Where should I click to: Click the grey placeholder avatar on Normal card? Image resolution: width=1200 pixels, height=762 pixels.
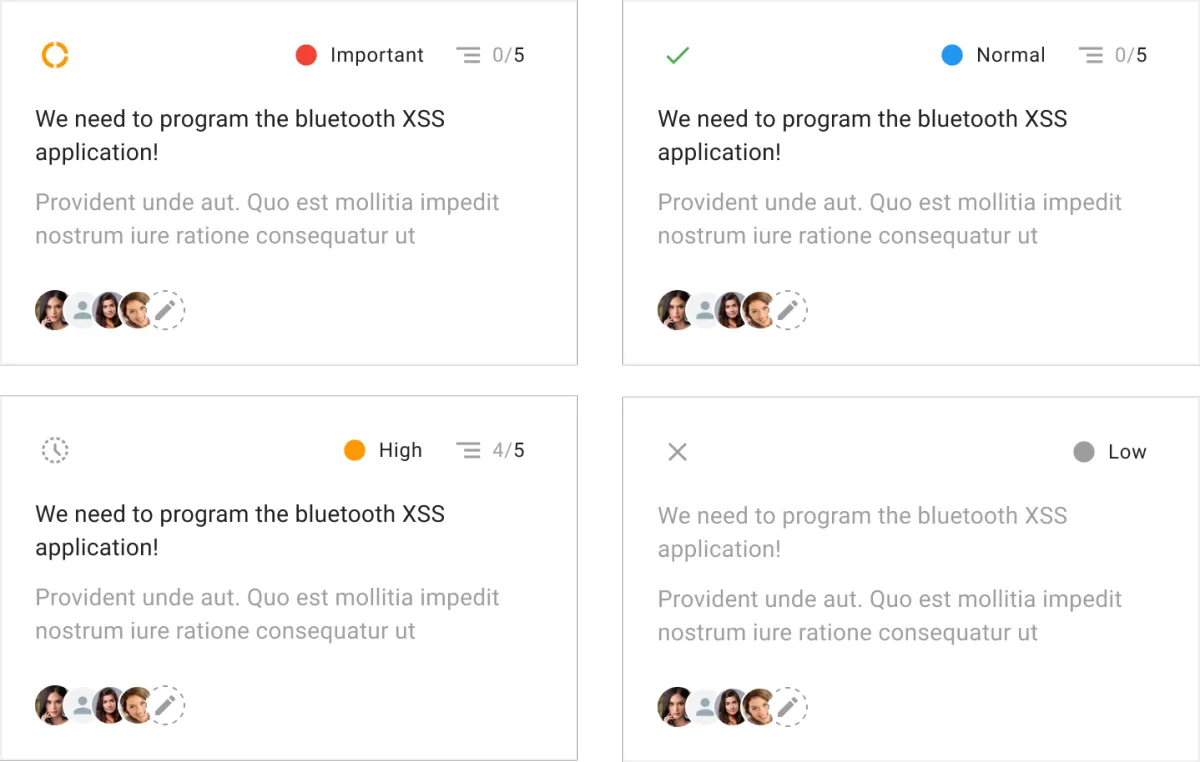(x=705, y=311)
